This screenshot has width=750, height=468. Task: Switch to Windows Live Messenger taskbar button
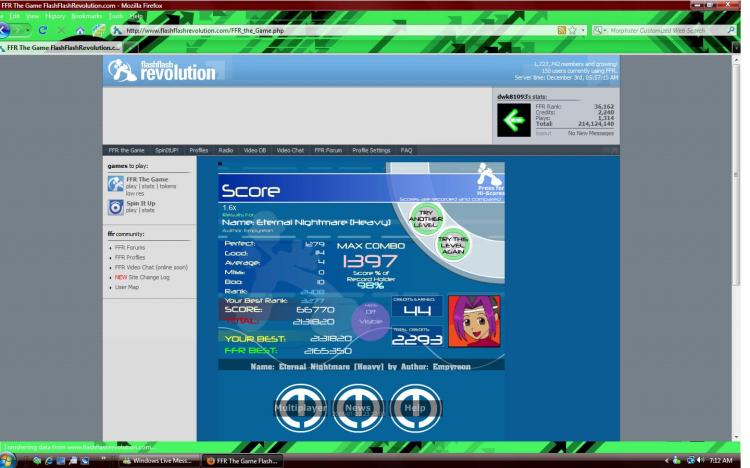(x=157, y=461)
